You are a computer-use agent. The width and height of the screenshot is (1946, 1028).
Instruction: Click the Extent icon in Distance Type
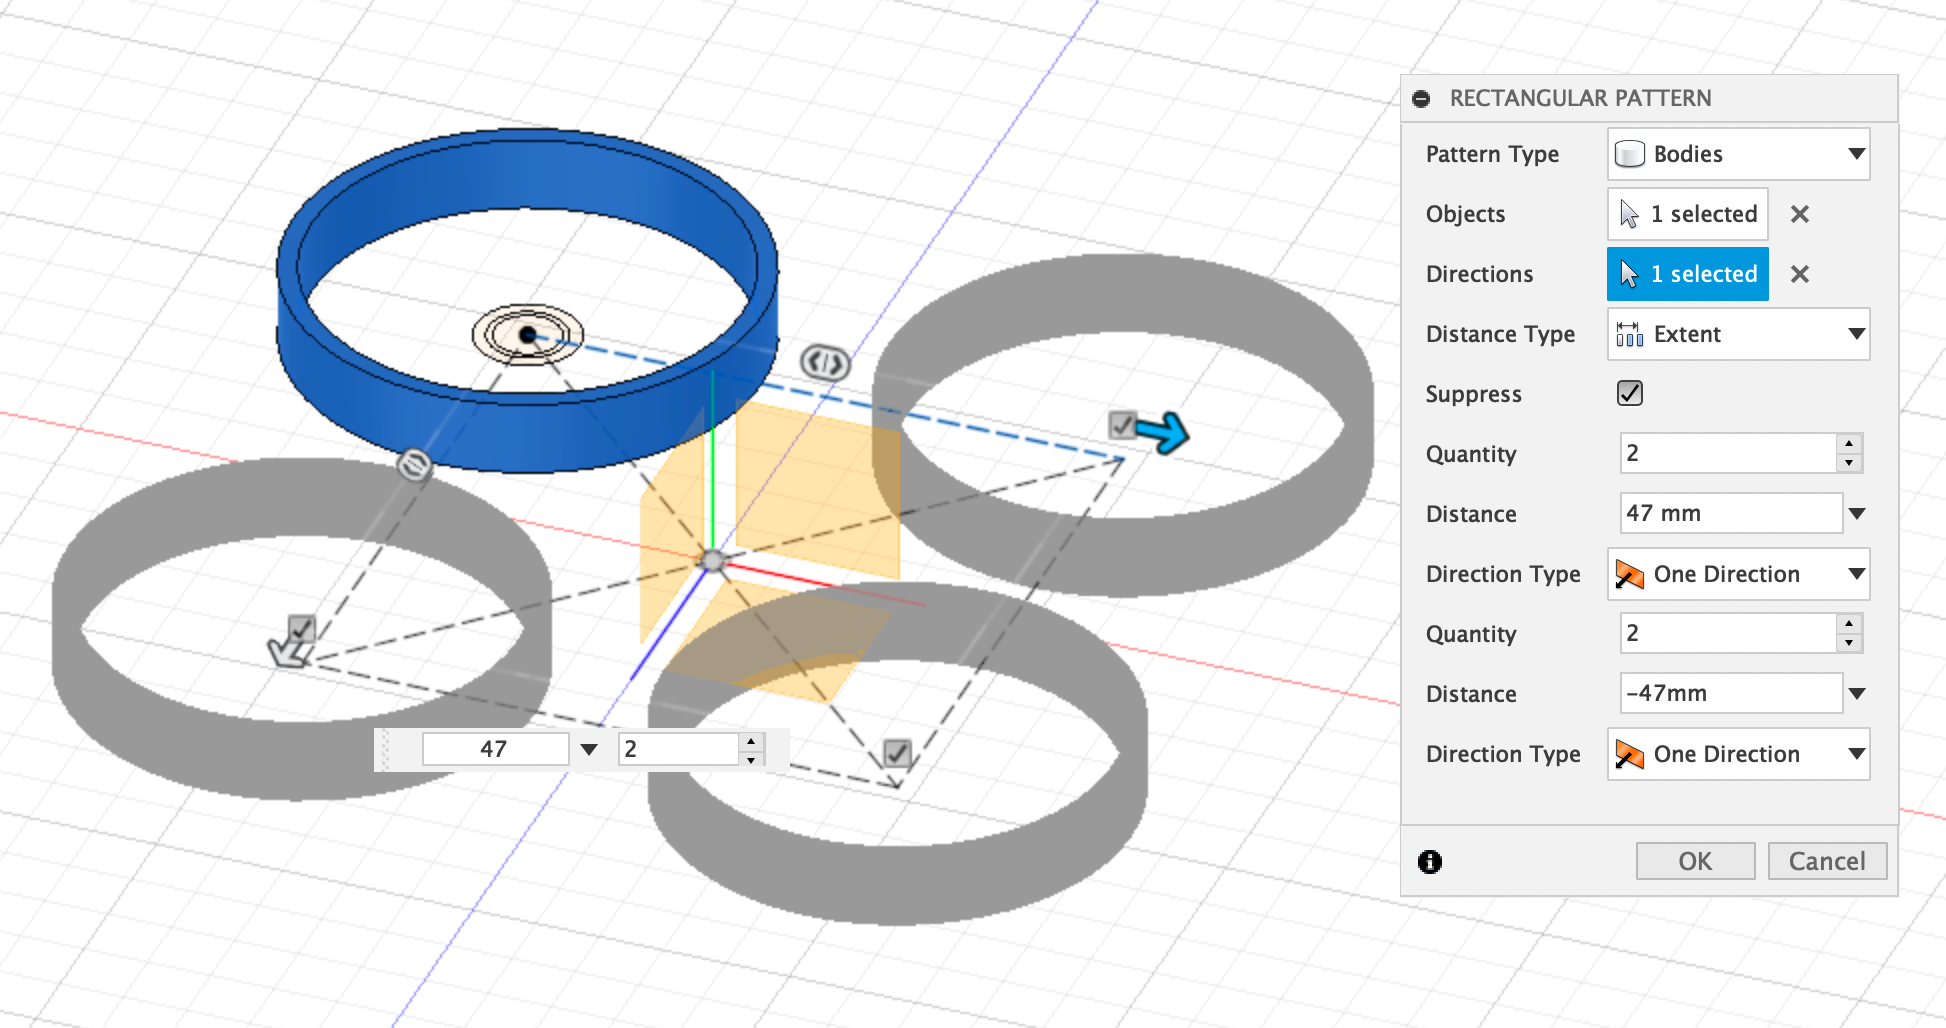pos(1628,334)
